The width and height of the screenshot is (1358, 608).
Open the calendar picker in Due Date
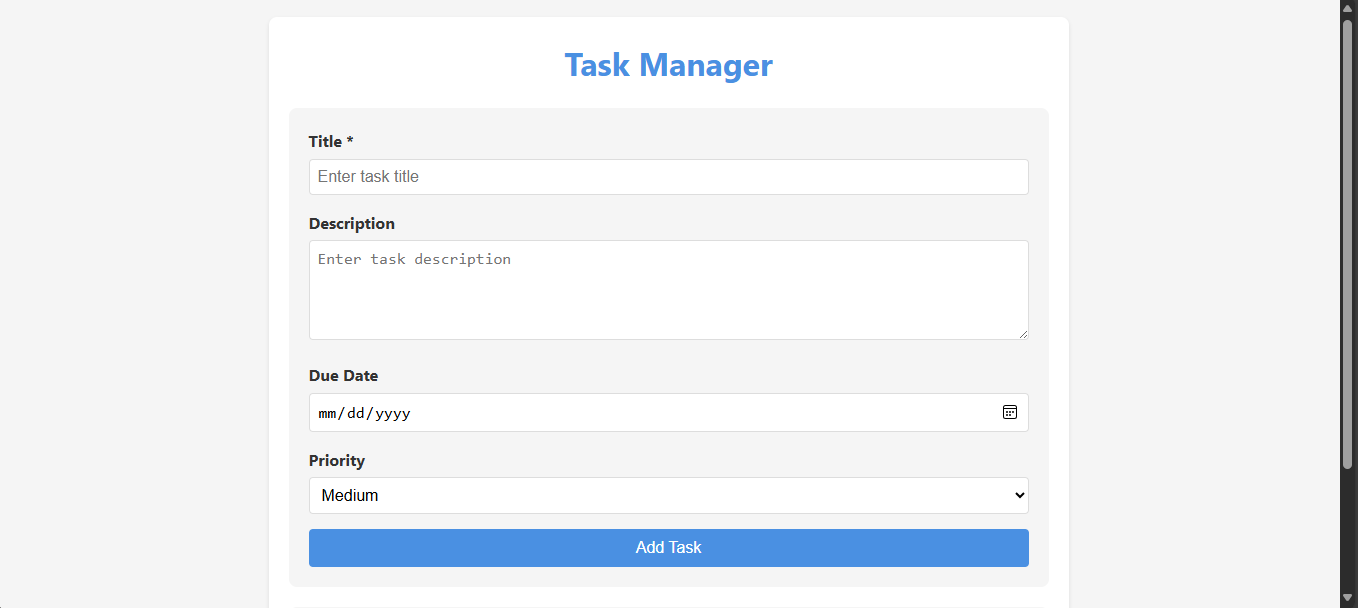point(1009,412)
